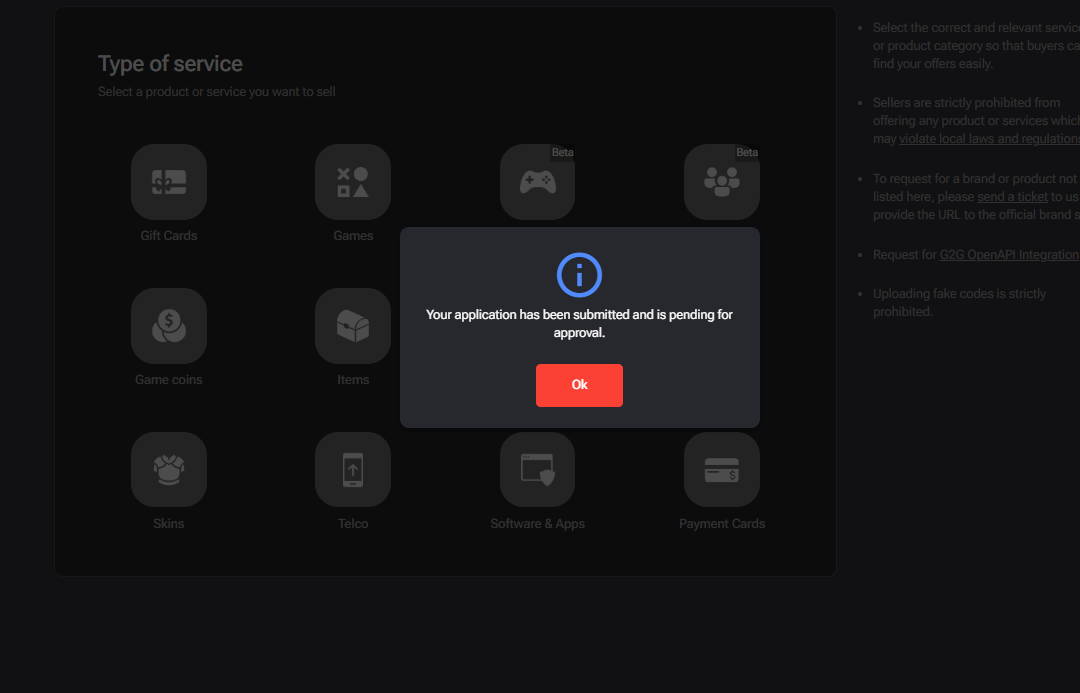Click the Telco label text
Screen dimensions: 1080x693
click(x=353, y=524)
